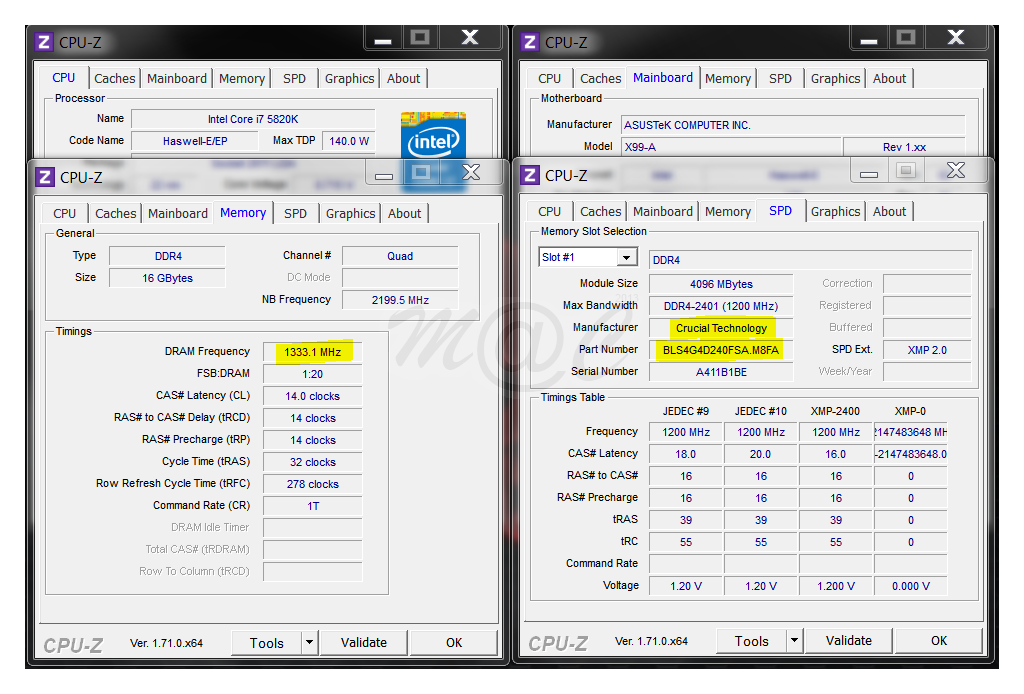1024x694 pixels.
Task: Minimize the back Mainboard tab window
Action: pos(869,39)
